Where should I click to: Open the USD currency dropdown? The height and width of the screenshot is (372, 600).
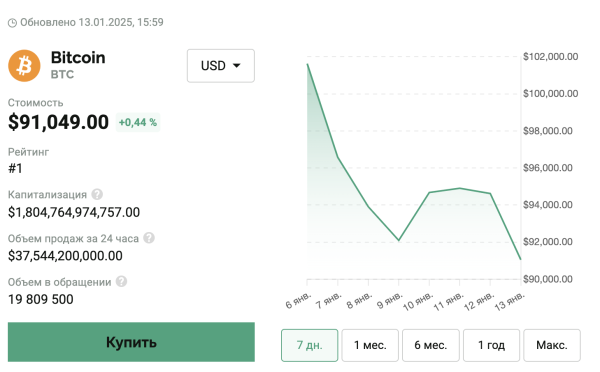tap(221, 66)
